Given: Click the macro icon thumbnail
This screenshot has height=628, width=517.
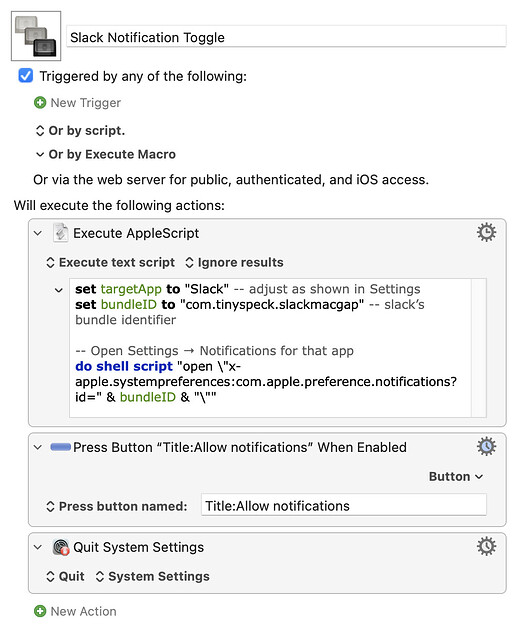Looking at the screenshot, I should 36,36.
